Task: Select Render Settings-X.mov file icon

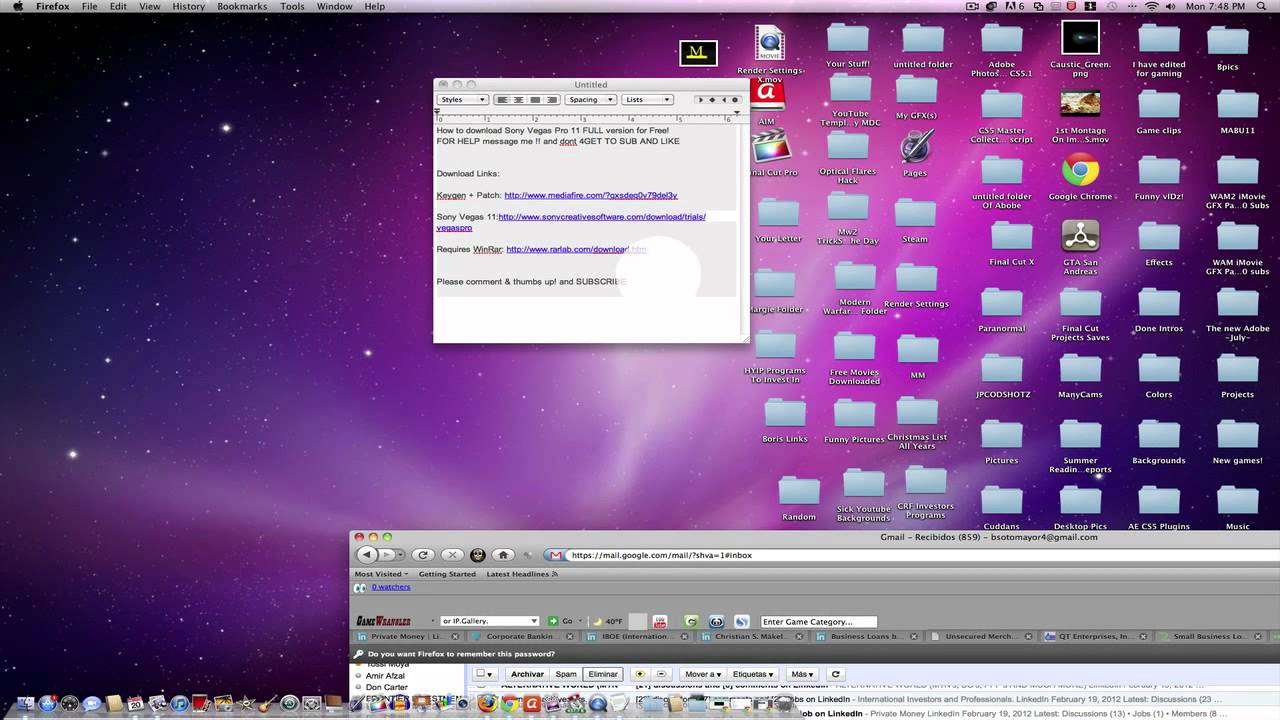Action: coord(770,44)
